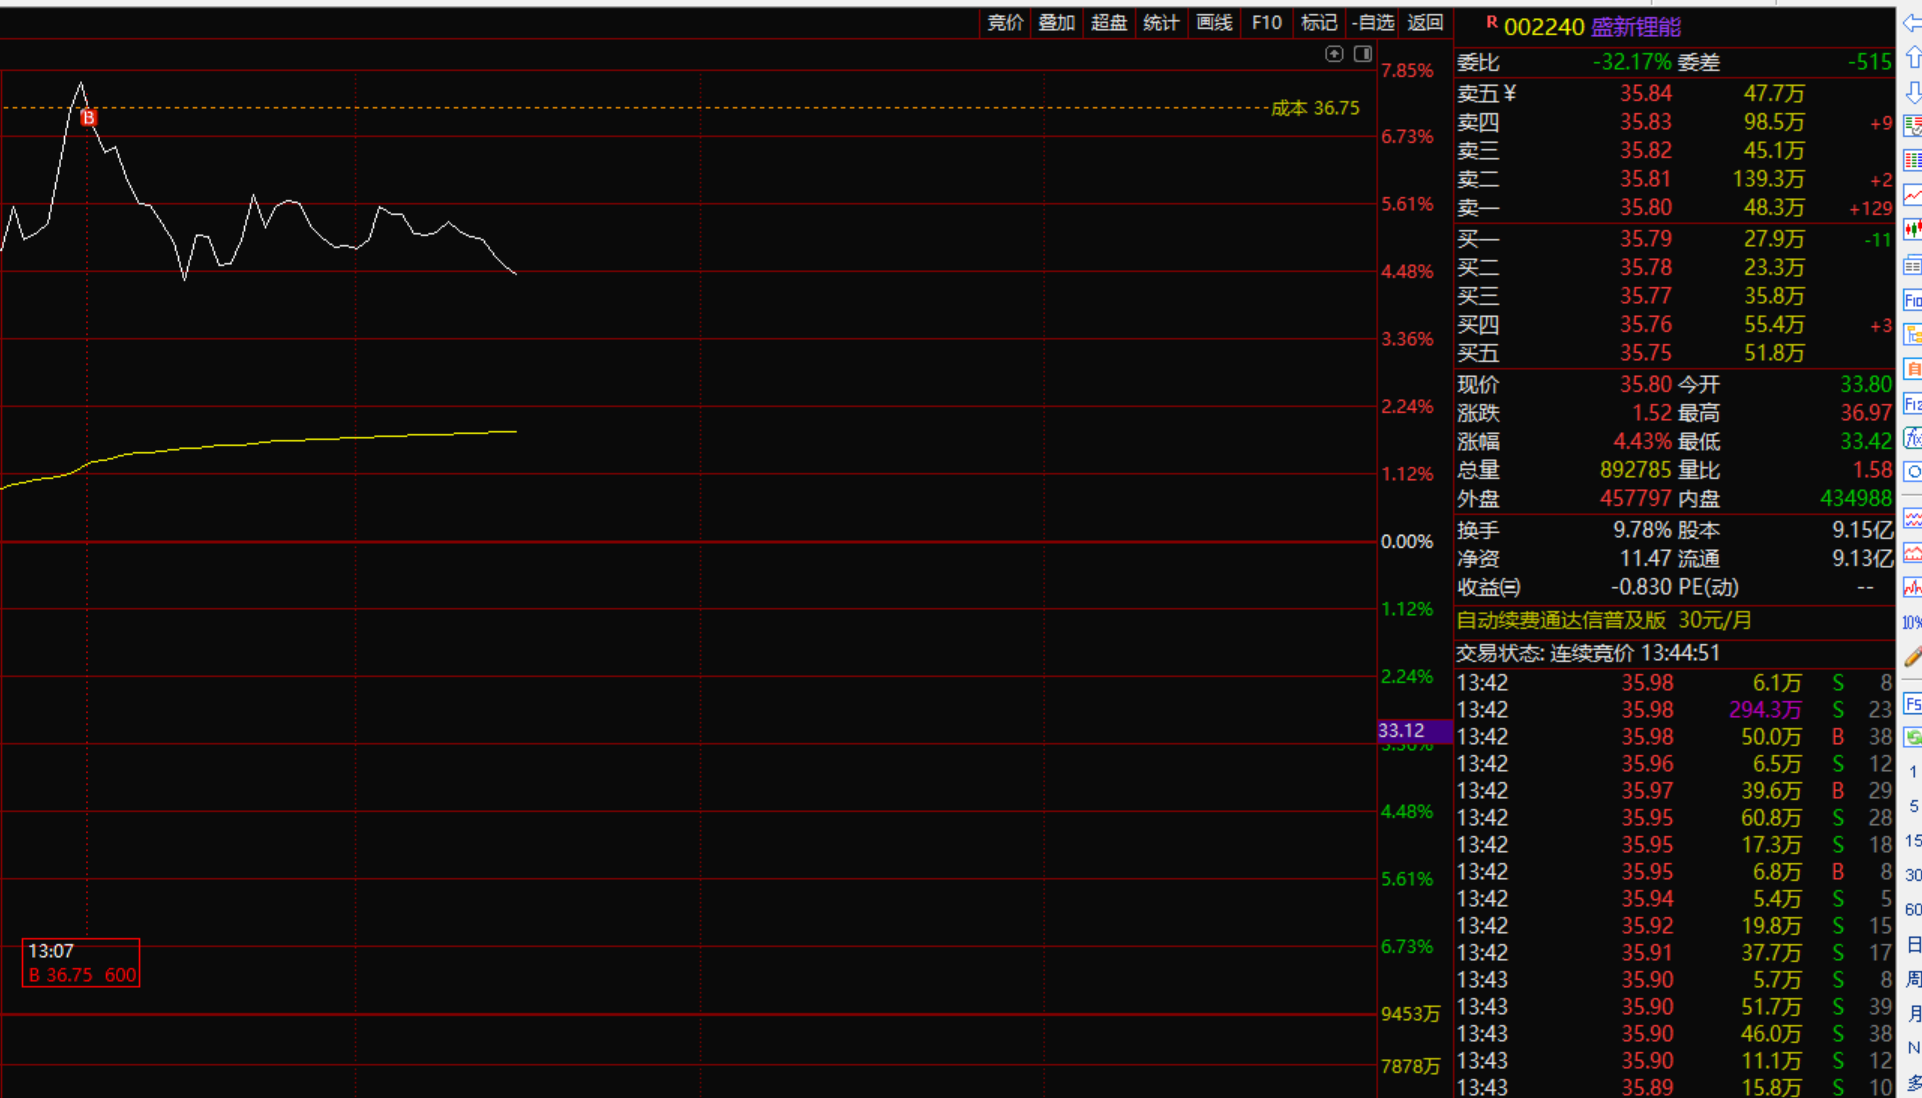Click the down arrow icon in right sidebar
Screen dimensions: 1922x1098
[1912, 93]
